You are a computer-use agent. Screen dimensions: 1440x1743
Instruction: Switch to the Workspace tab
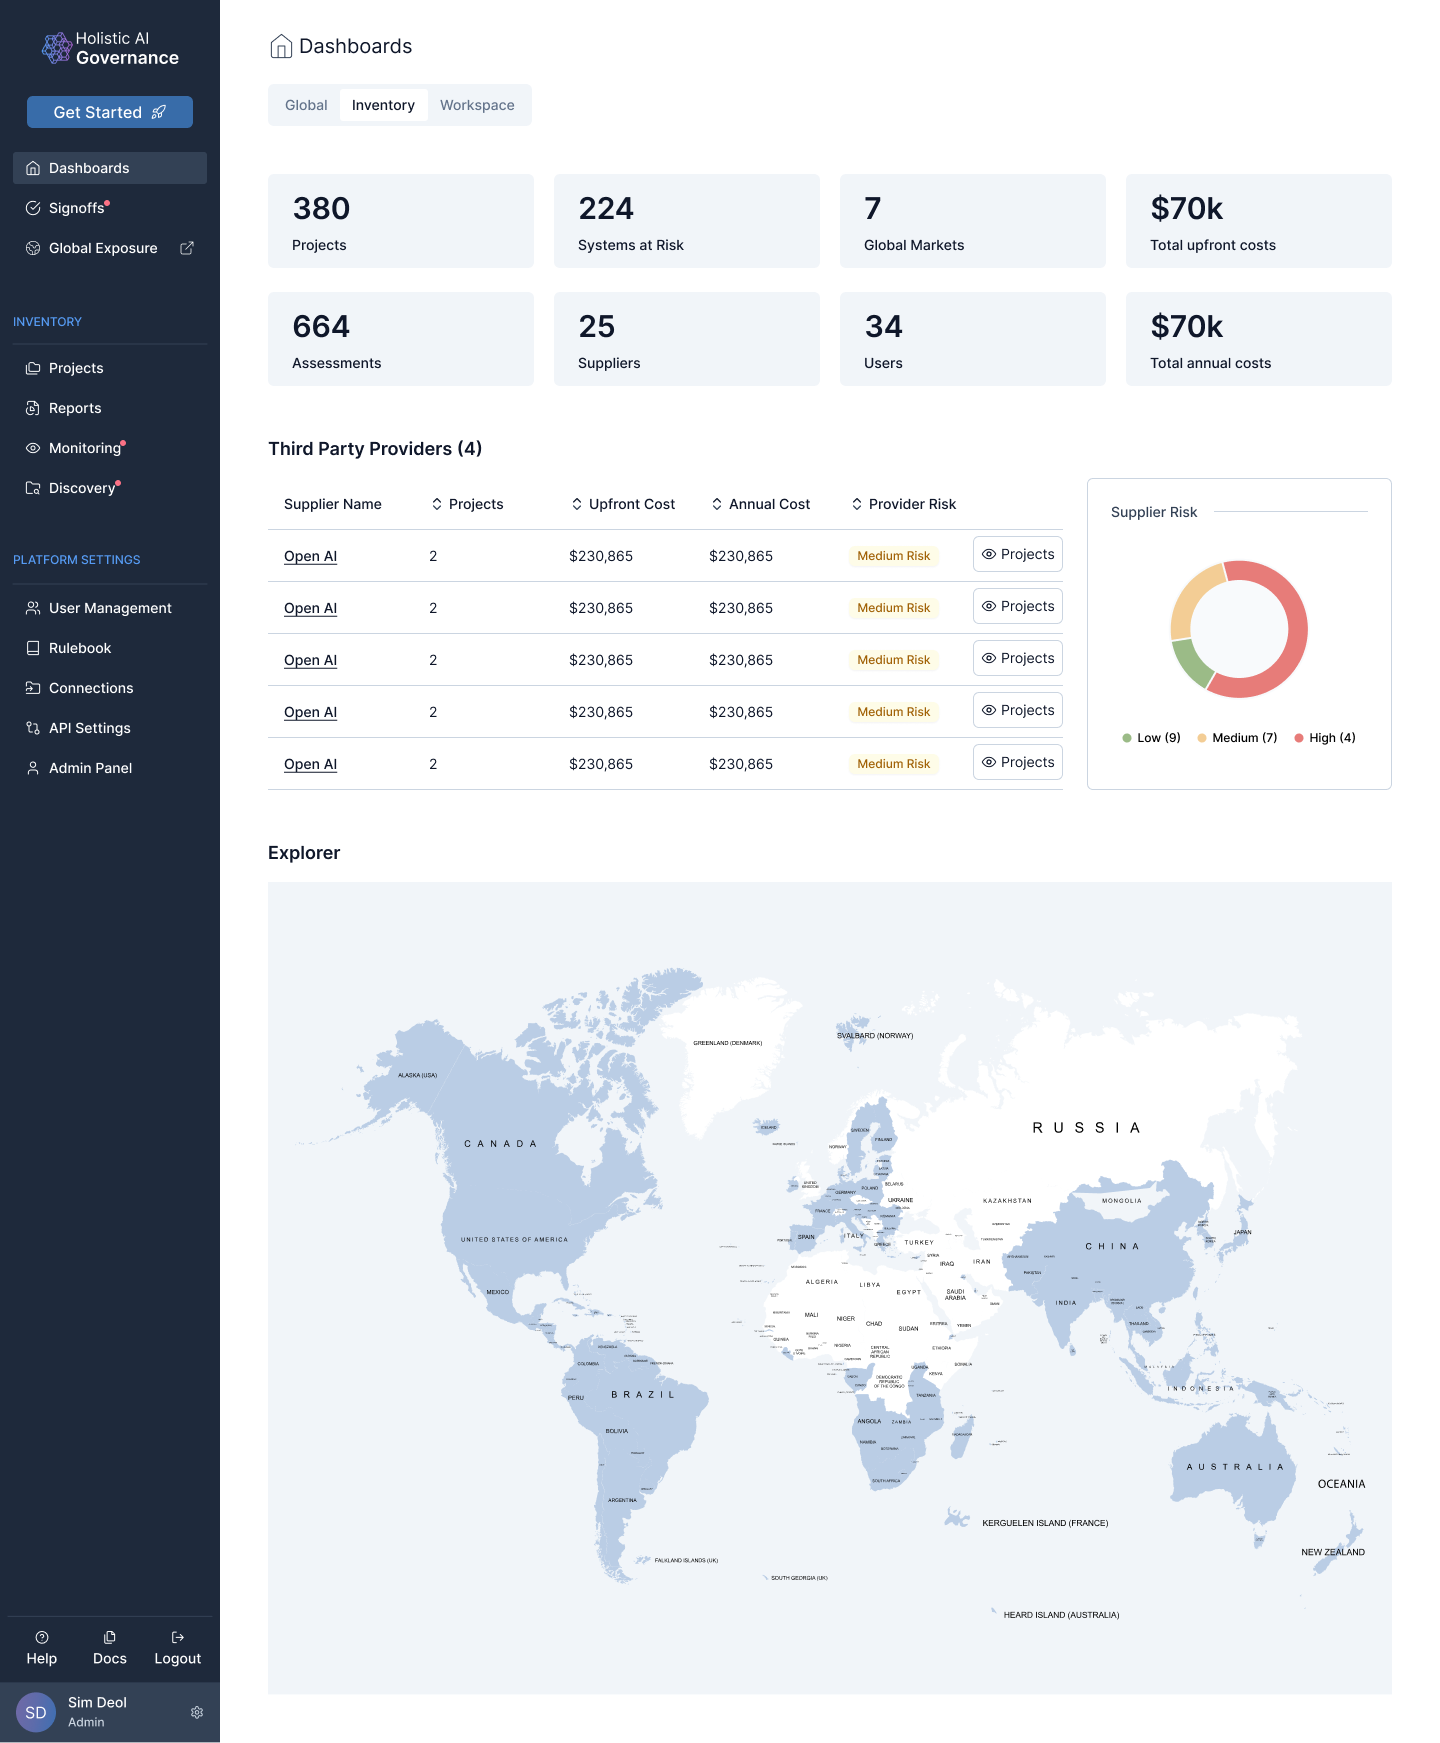pos(477,105)
